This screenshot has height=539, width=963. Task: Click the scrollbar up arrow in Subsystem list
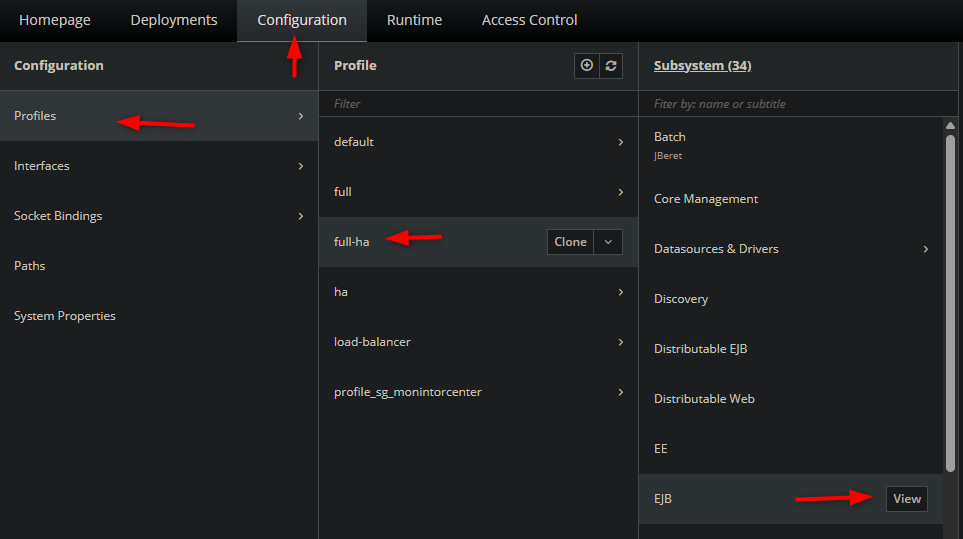coord(950,125)
